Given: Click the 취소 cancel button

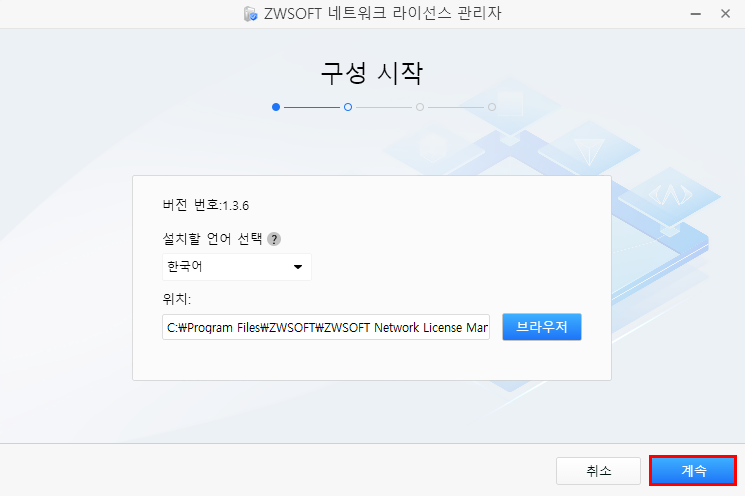Looking at the screenshot, I should point(599,471).
